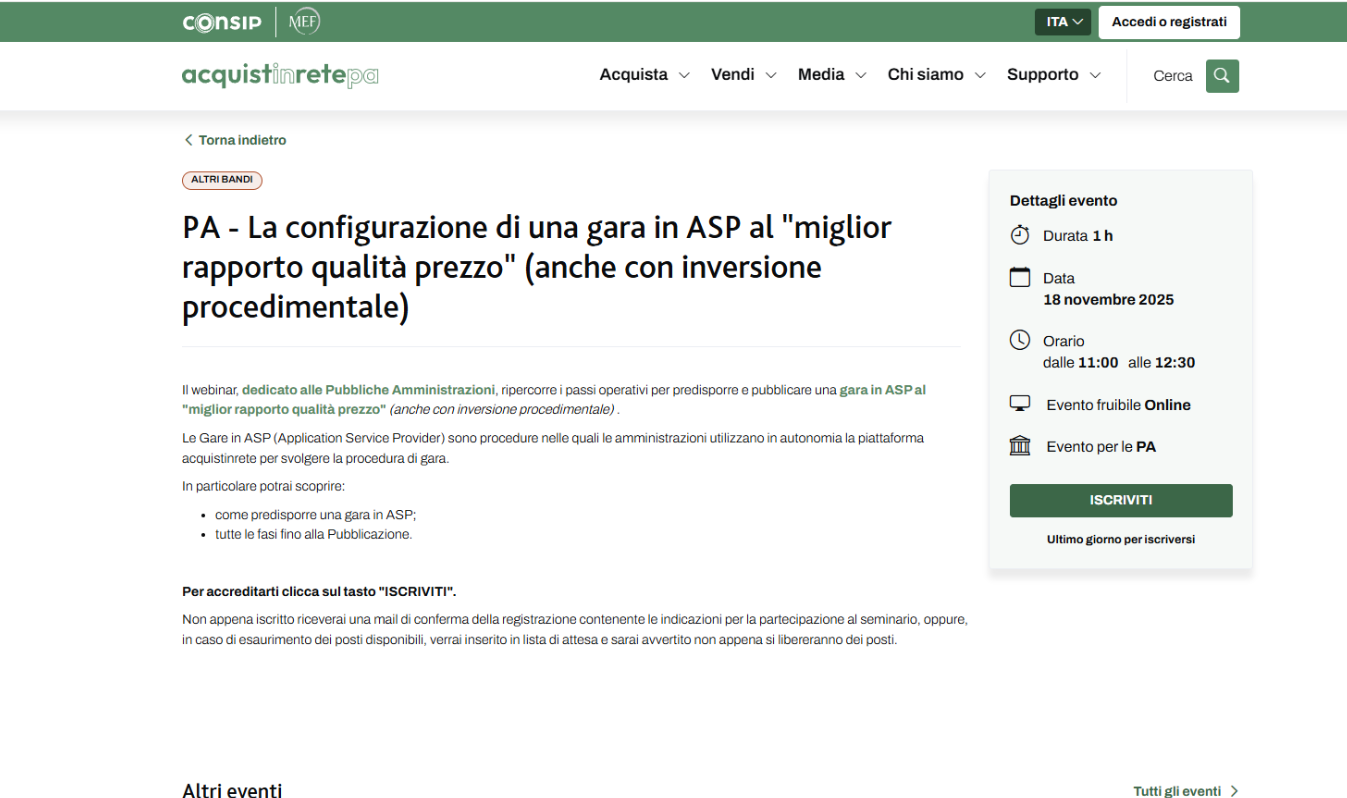Click the calendar Data icon
The height and width of the screenshot is (798, 1347).
[1019, 278]
